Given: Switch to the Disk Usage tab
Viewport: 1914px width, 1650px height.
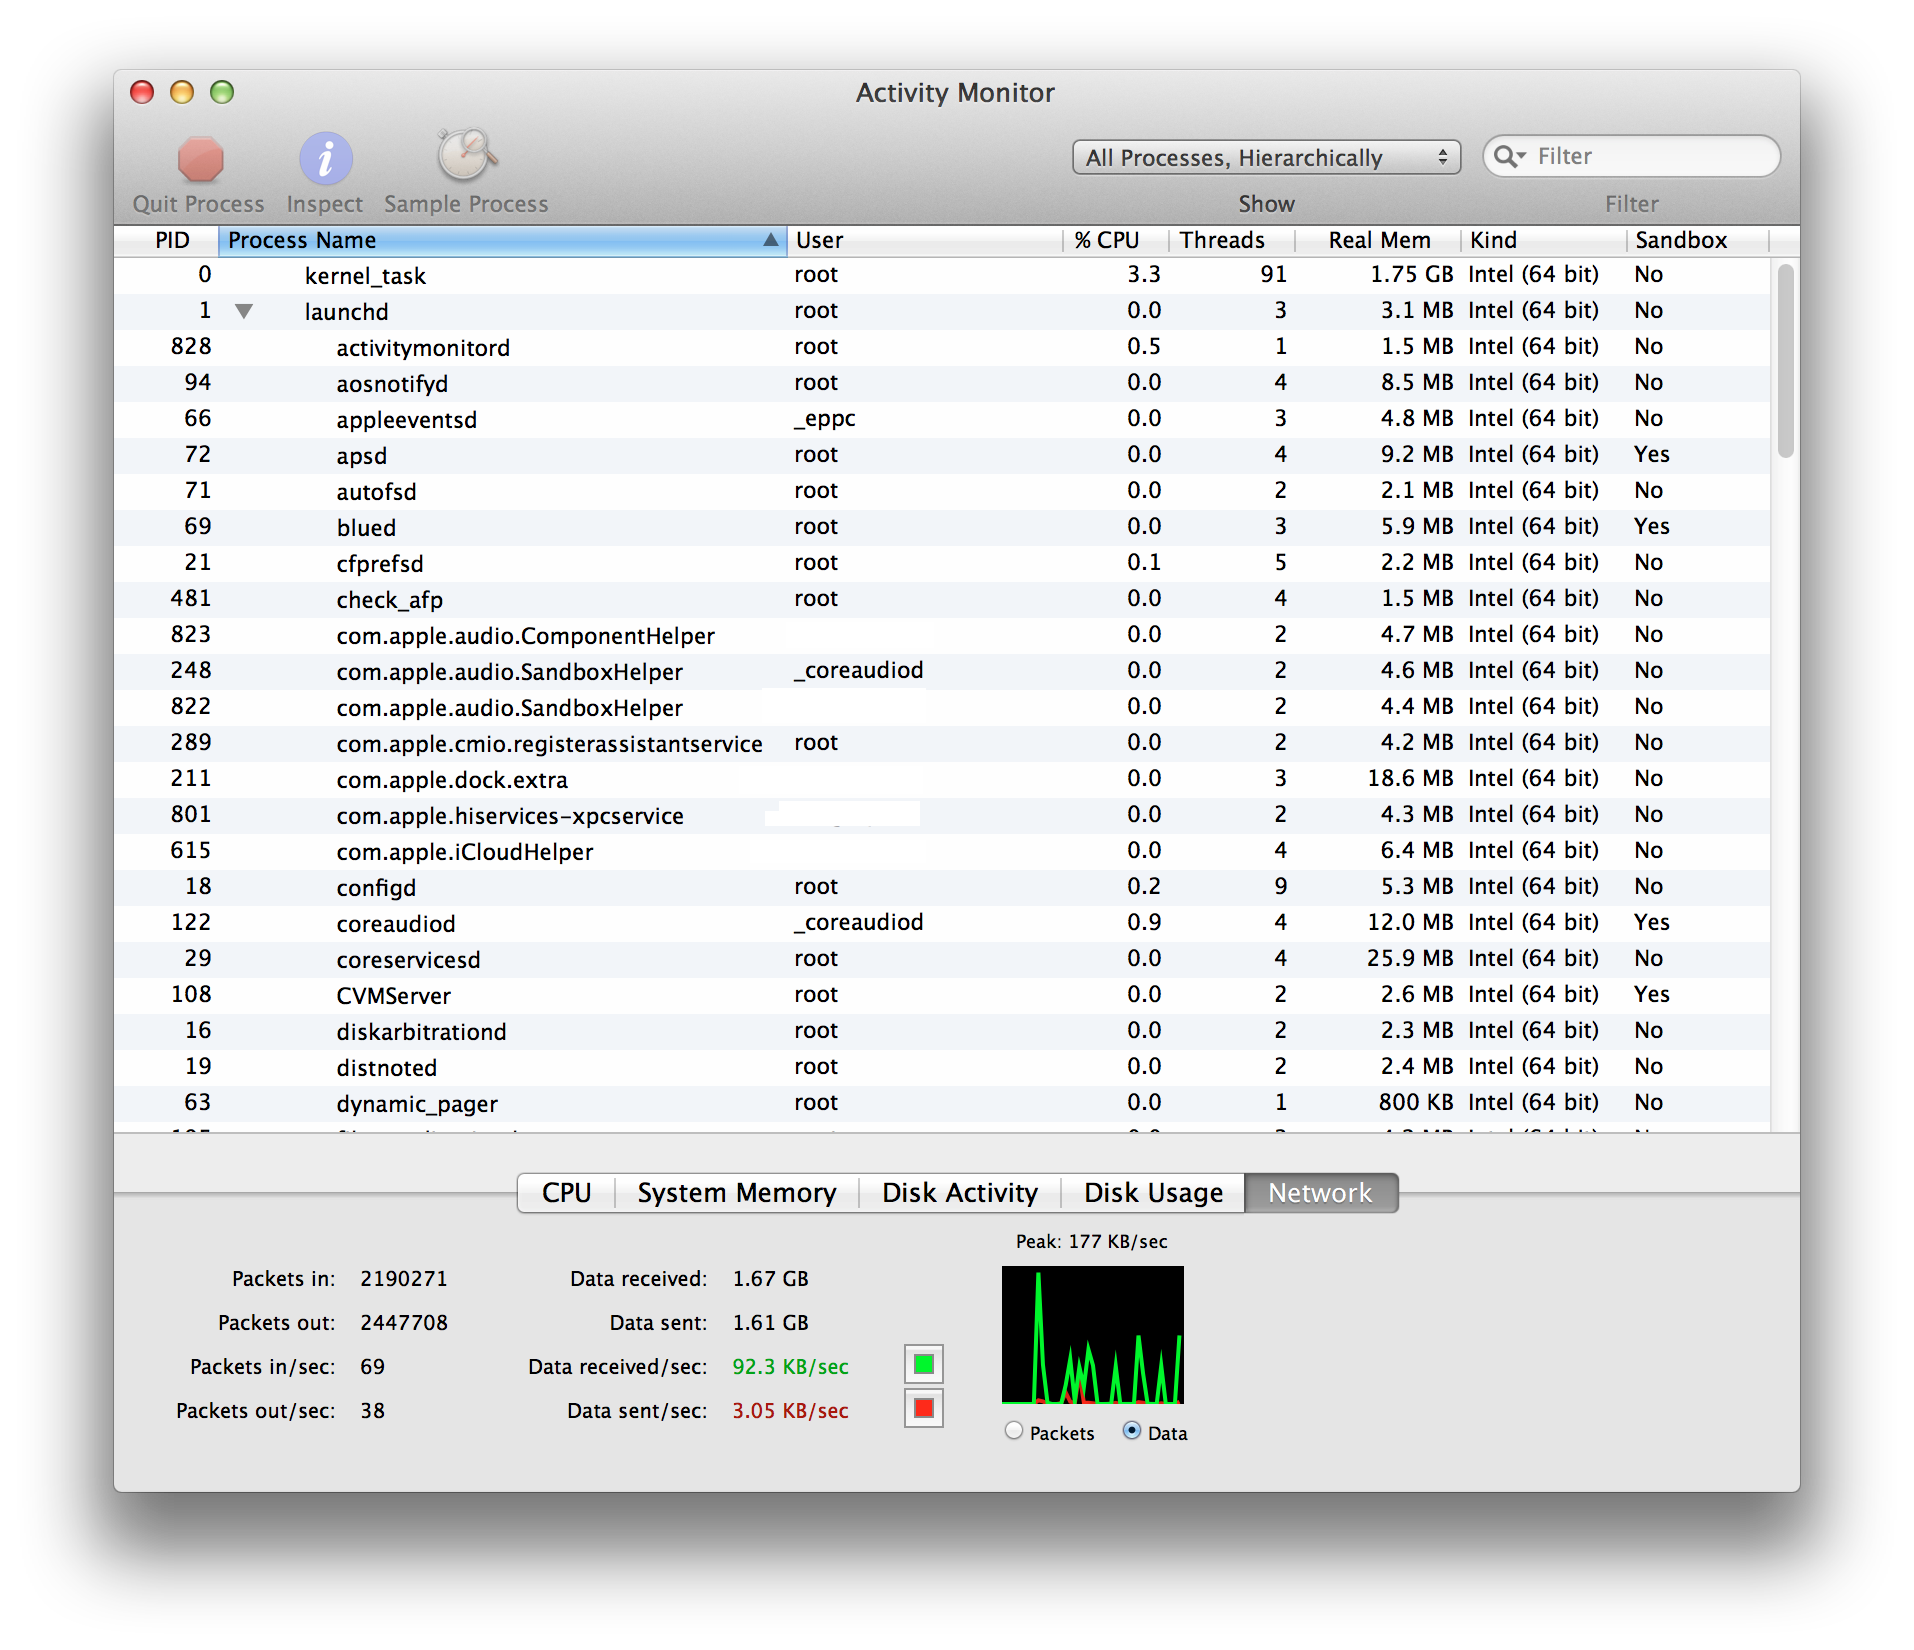Looking at the screenshot, I should 1153,1192.
